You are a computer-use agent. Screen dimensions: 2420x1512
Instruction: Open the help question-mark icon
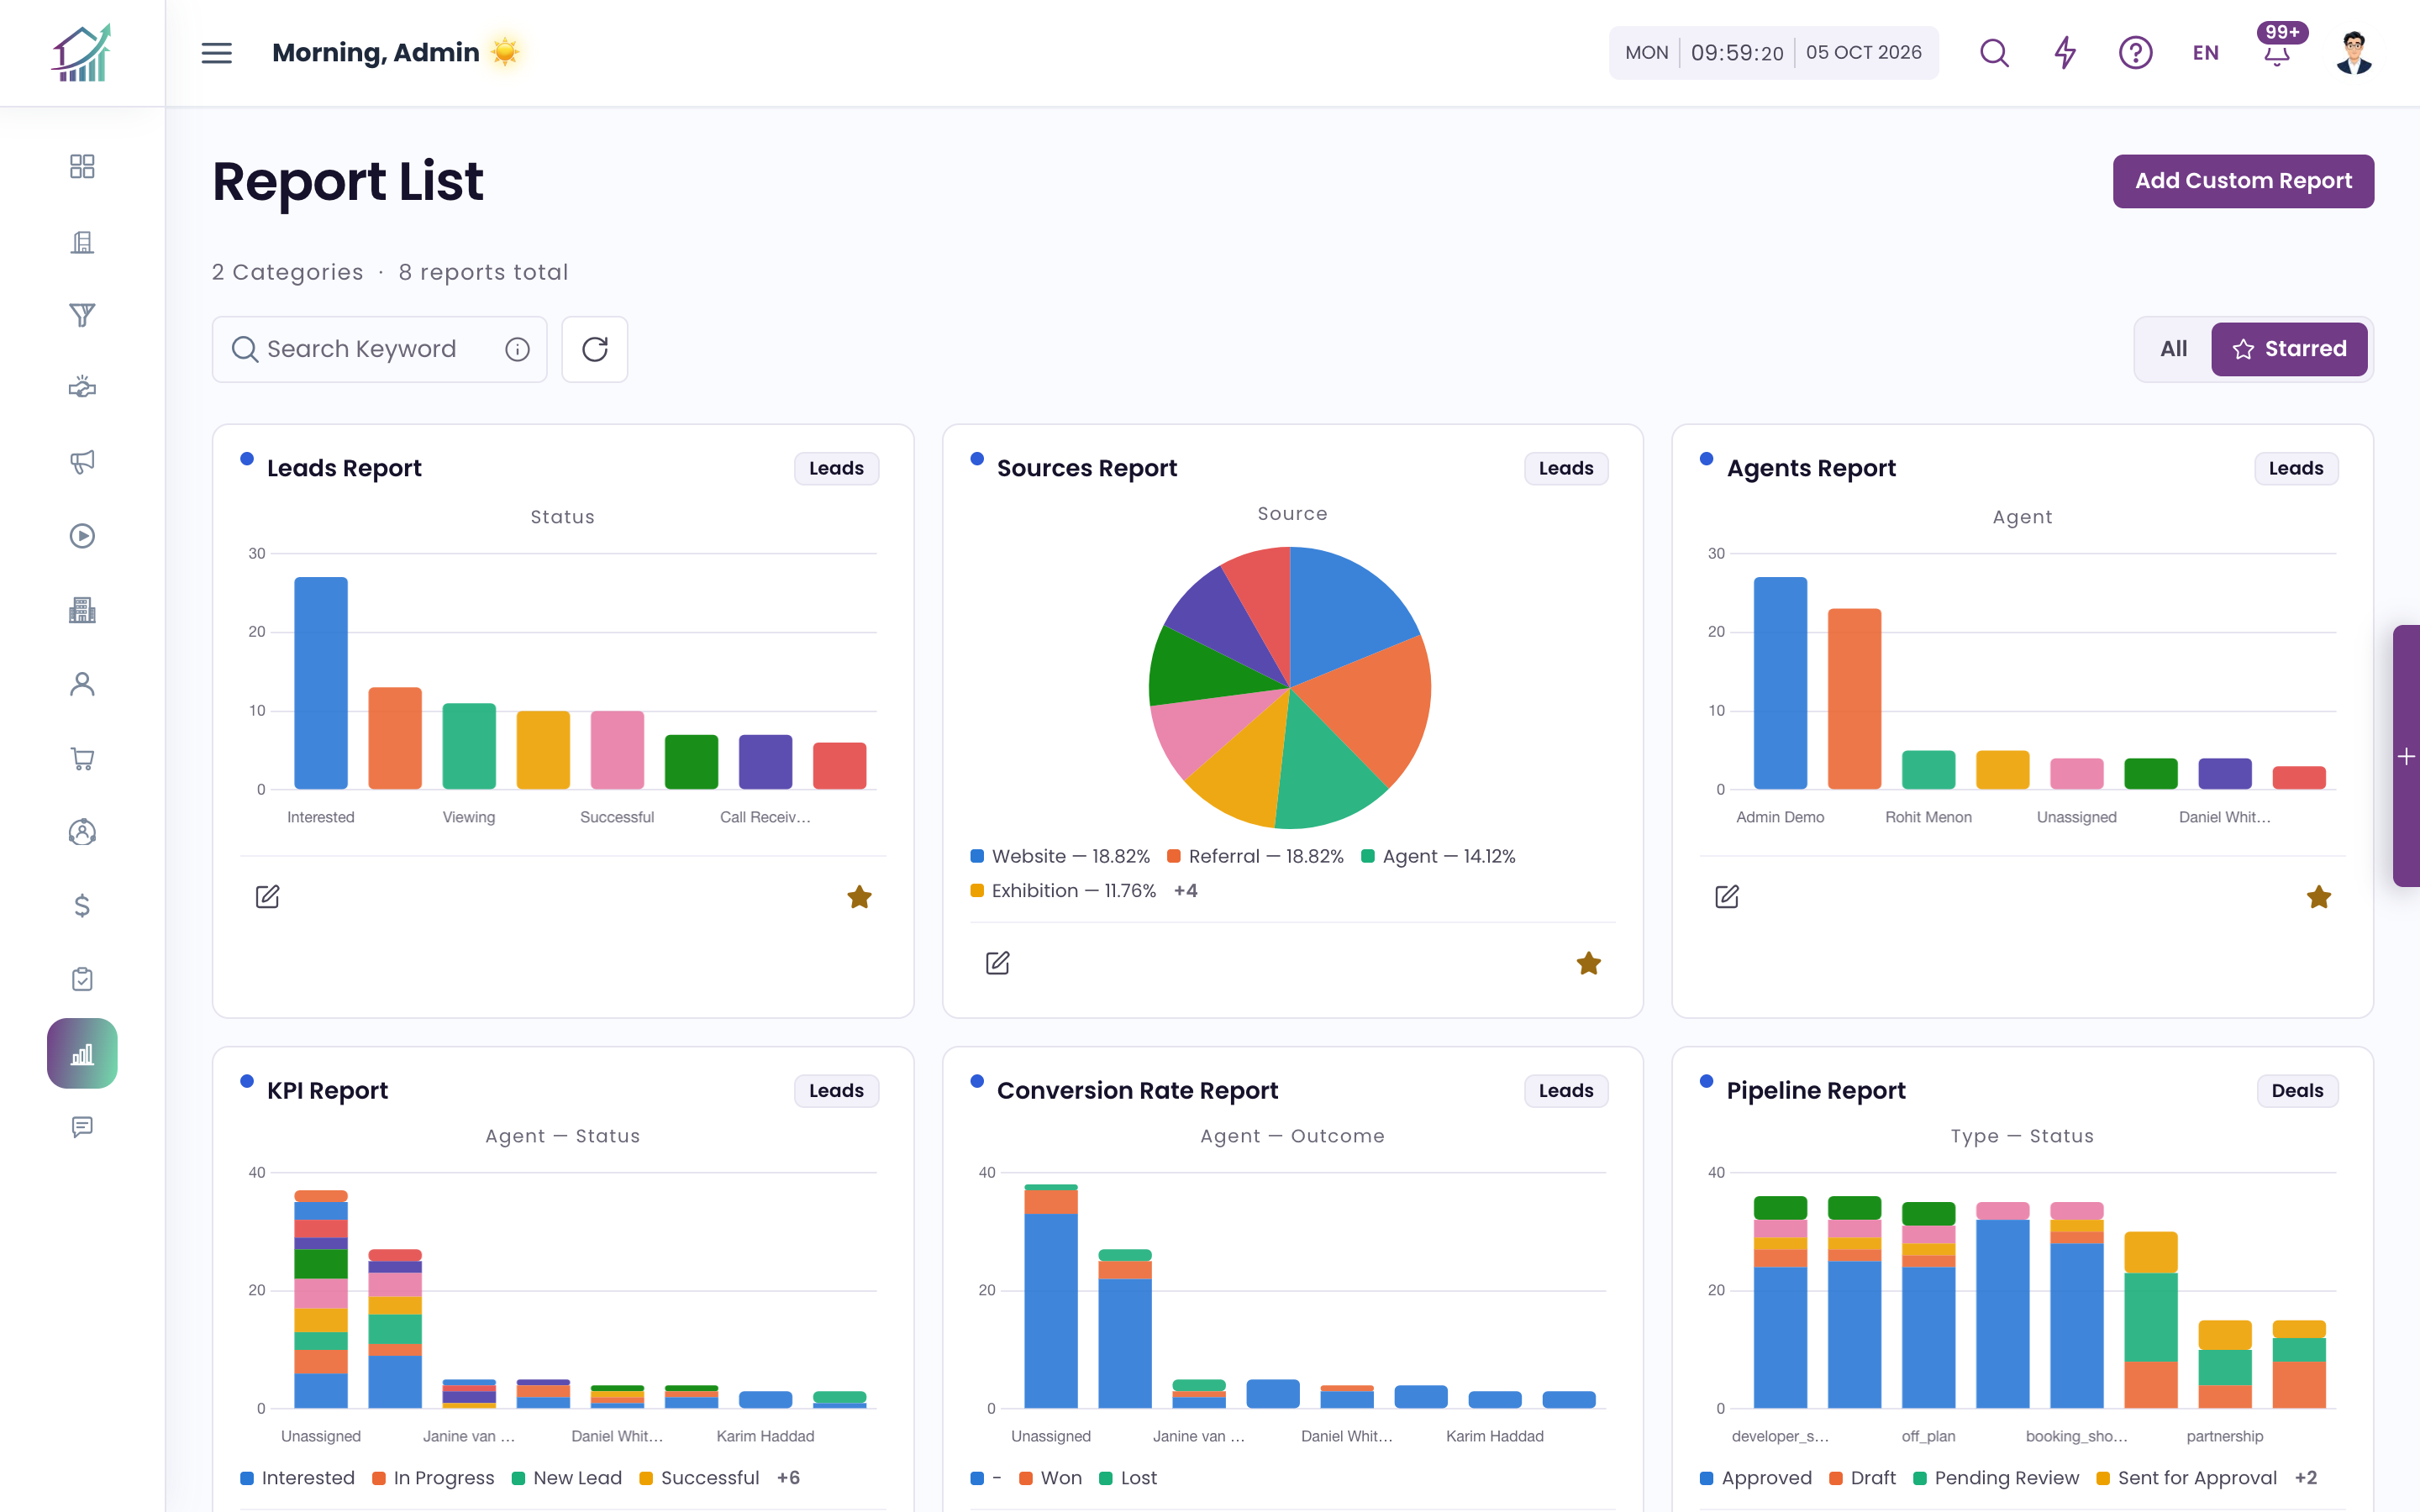[2135, 53]
